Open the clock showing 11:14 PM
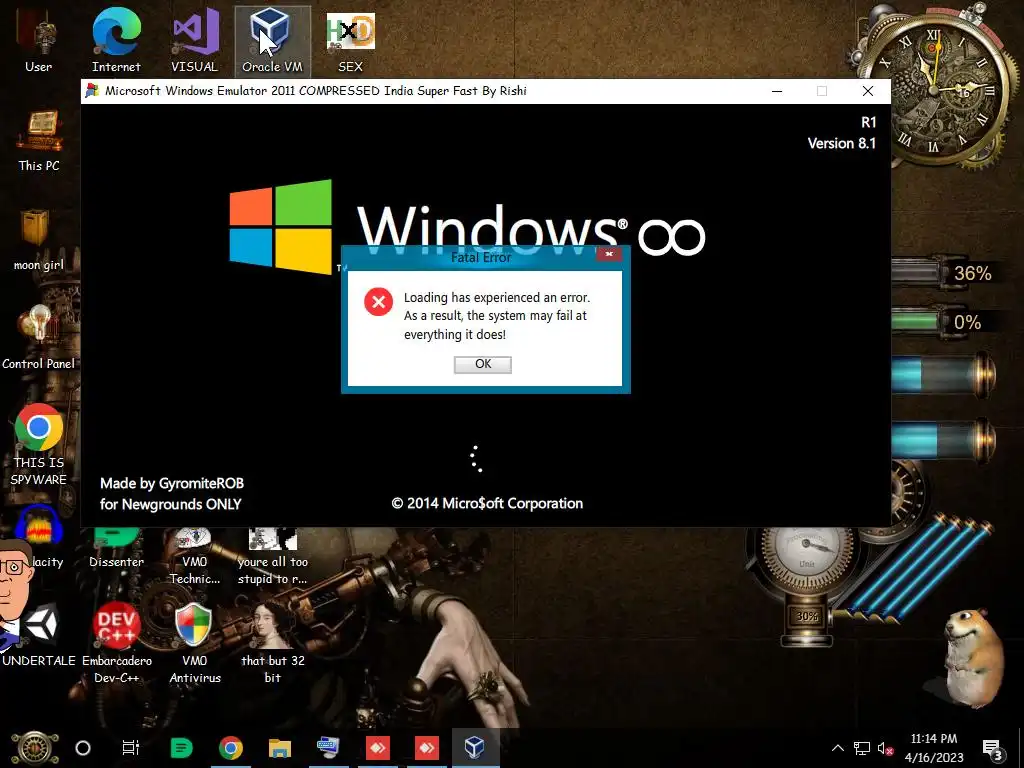The image size is (1024, 768). pos(934,748)
